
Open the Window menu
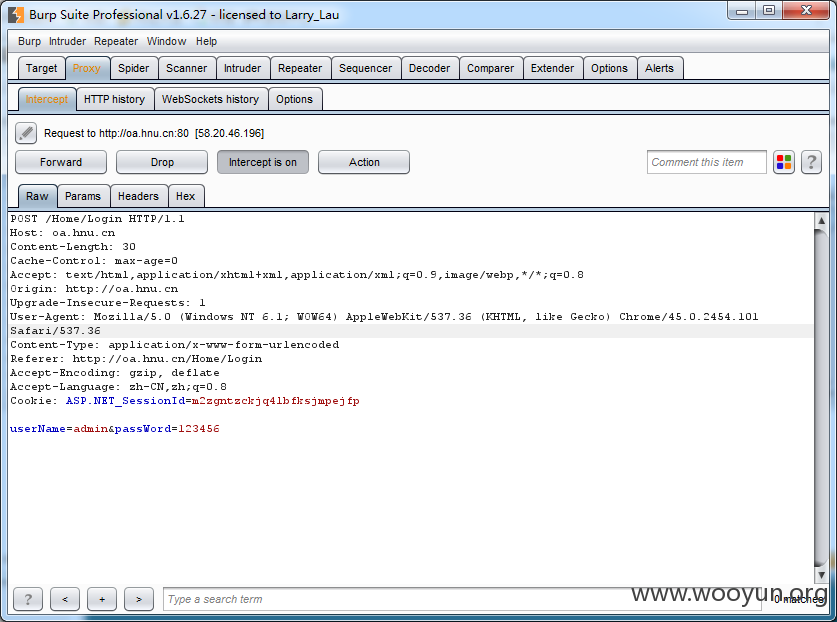pyautogui.click(x=167, y=41)
